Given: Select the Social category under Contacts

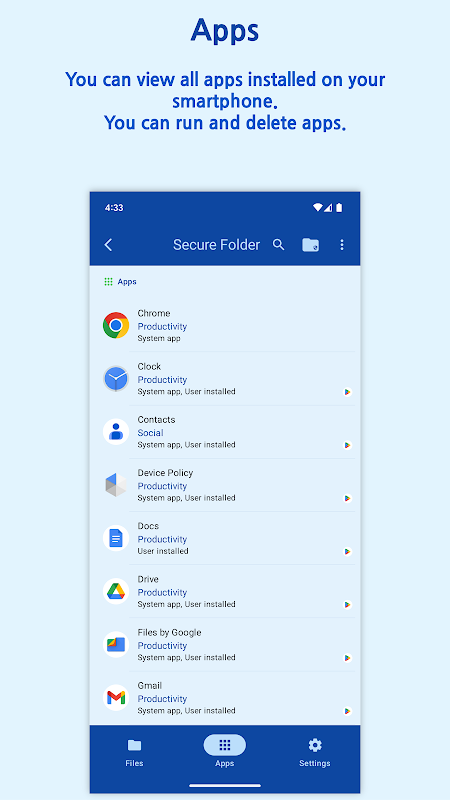Looking at the screenshot, I should coord(151,433).
